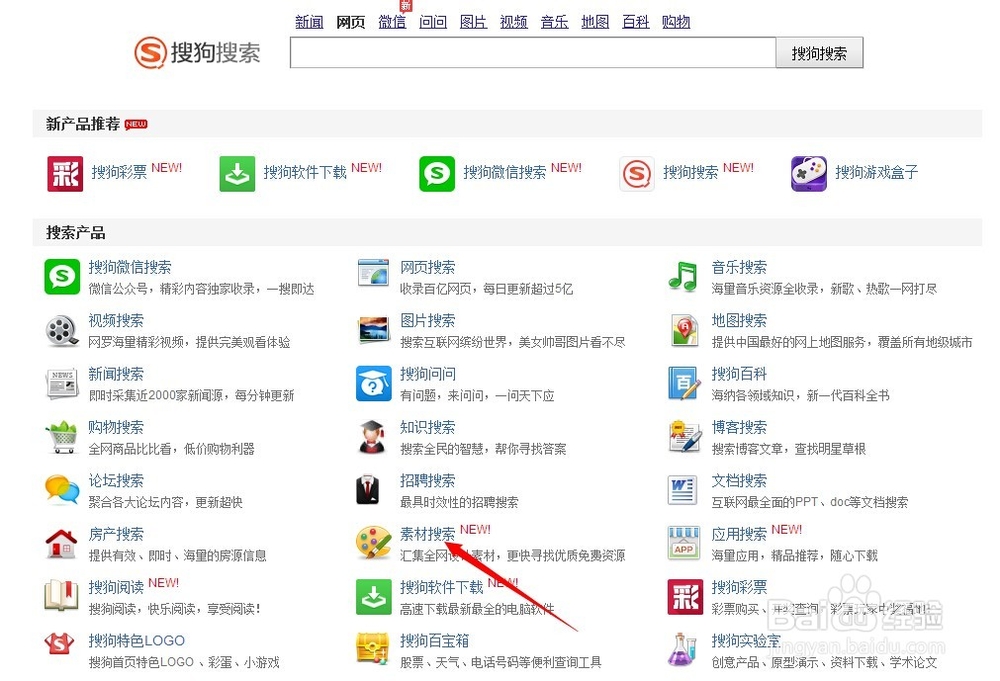This screenshot has height=681, width=1000.
Task: Open the 地图 tab
Action: tap(596, 22)
